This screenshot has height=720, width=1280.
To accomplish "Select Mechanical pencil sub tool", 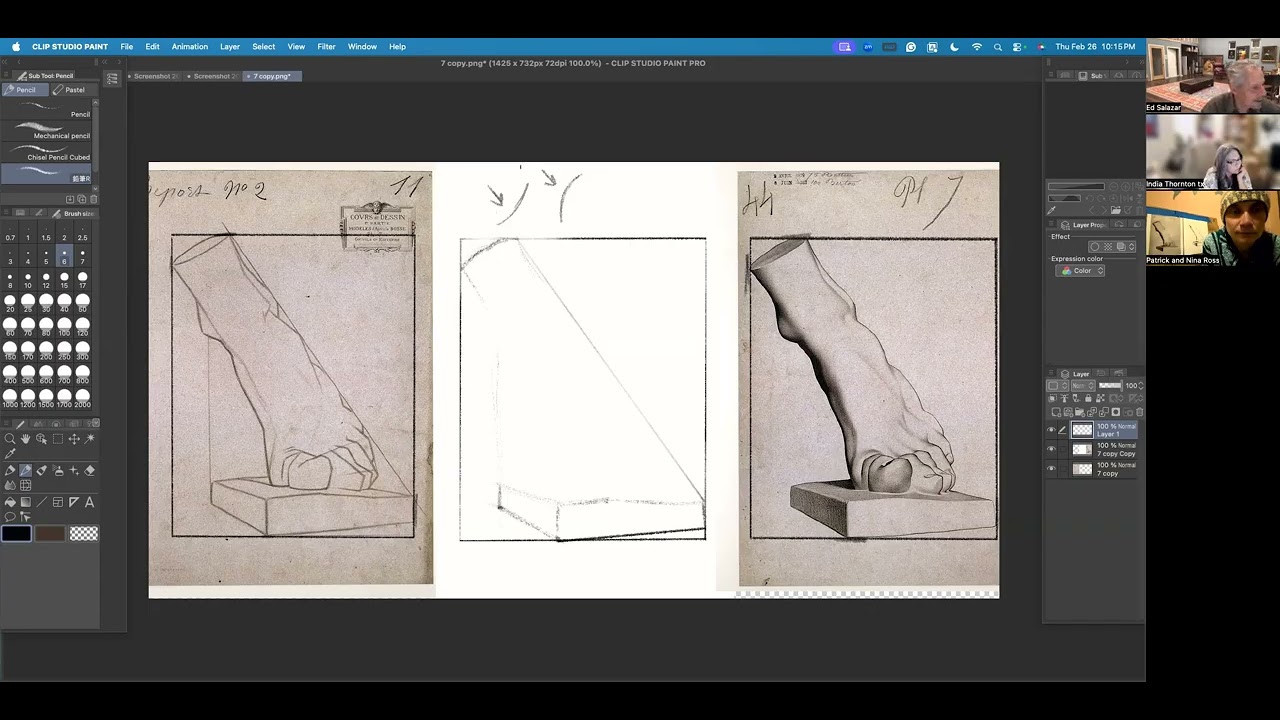I will (48, 132).
